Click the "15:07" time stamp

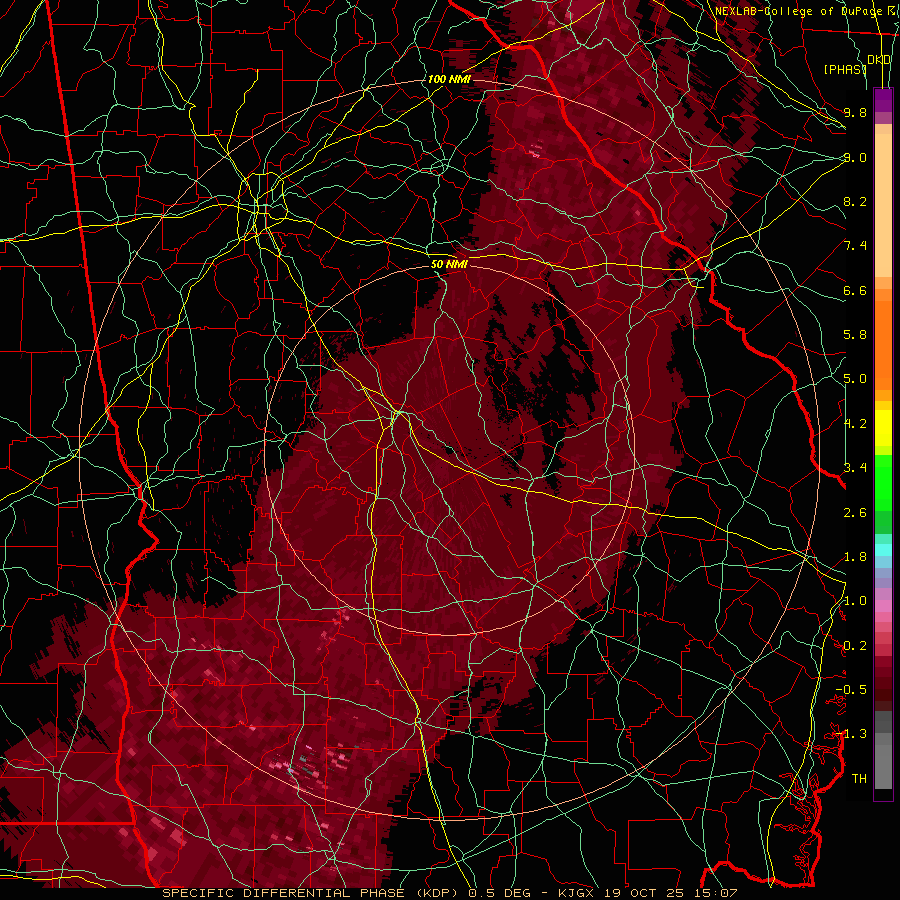pyautogui.click(x=715, y=893)
